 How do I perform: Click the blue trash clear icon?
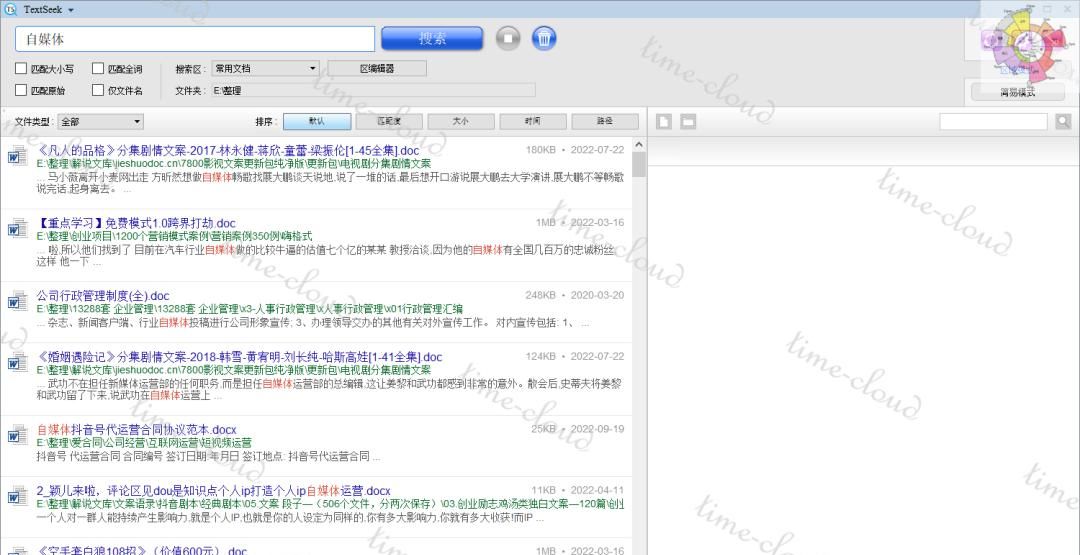[x=543, y=39]
